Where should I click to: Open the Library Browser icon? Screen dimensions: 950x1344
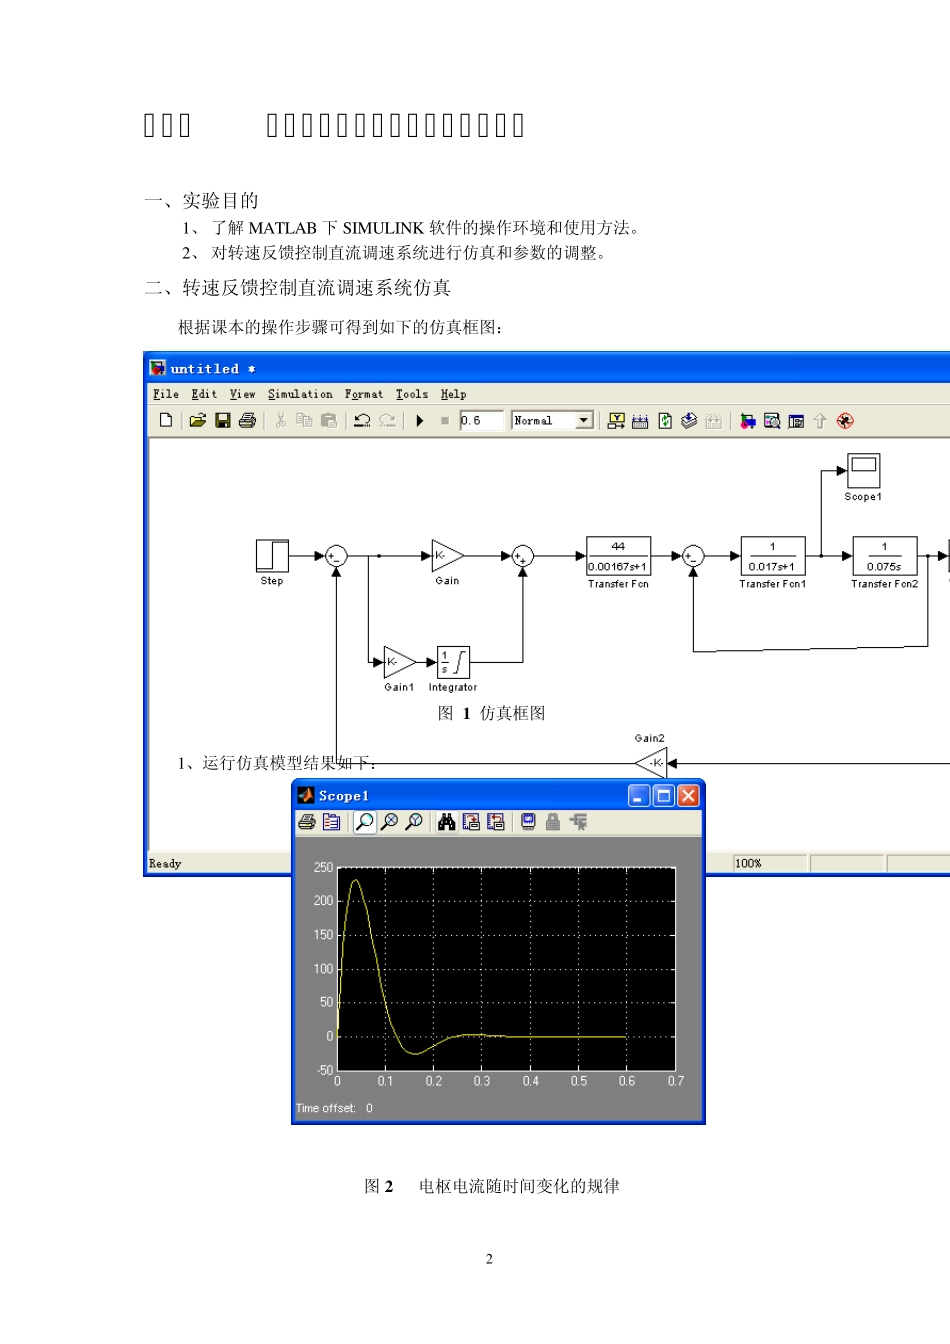pyautogui.click(x=746, y=421)
